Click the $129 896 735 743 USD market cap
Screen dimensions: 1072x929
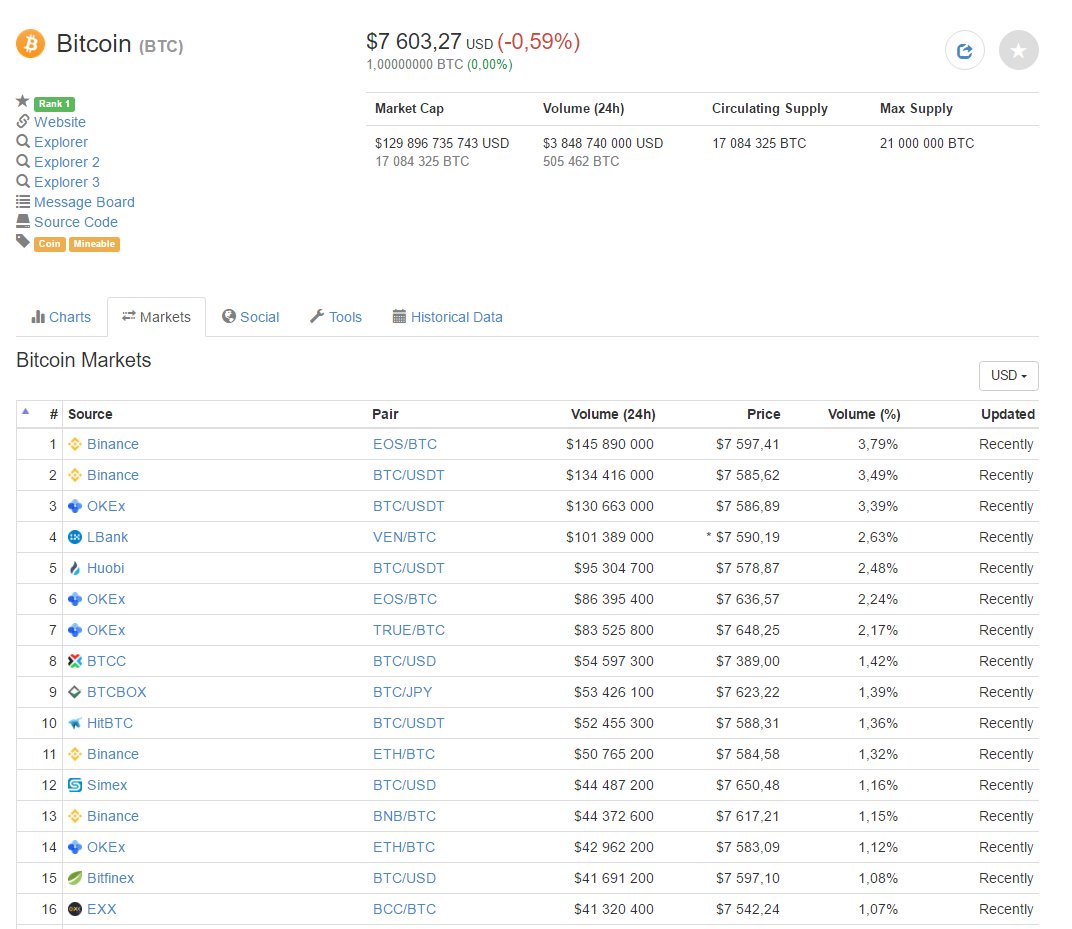pyautogui.click(x=442, y=144)
